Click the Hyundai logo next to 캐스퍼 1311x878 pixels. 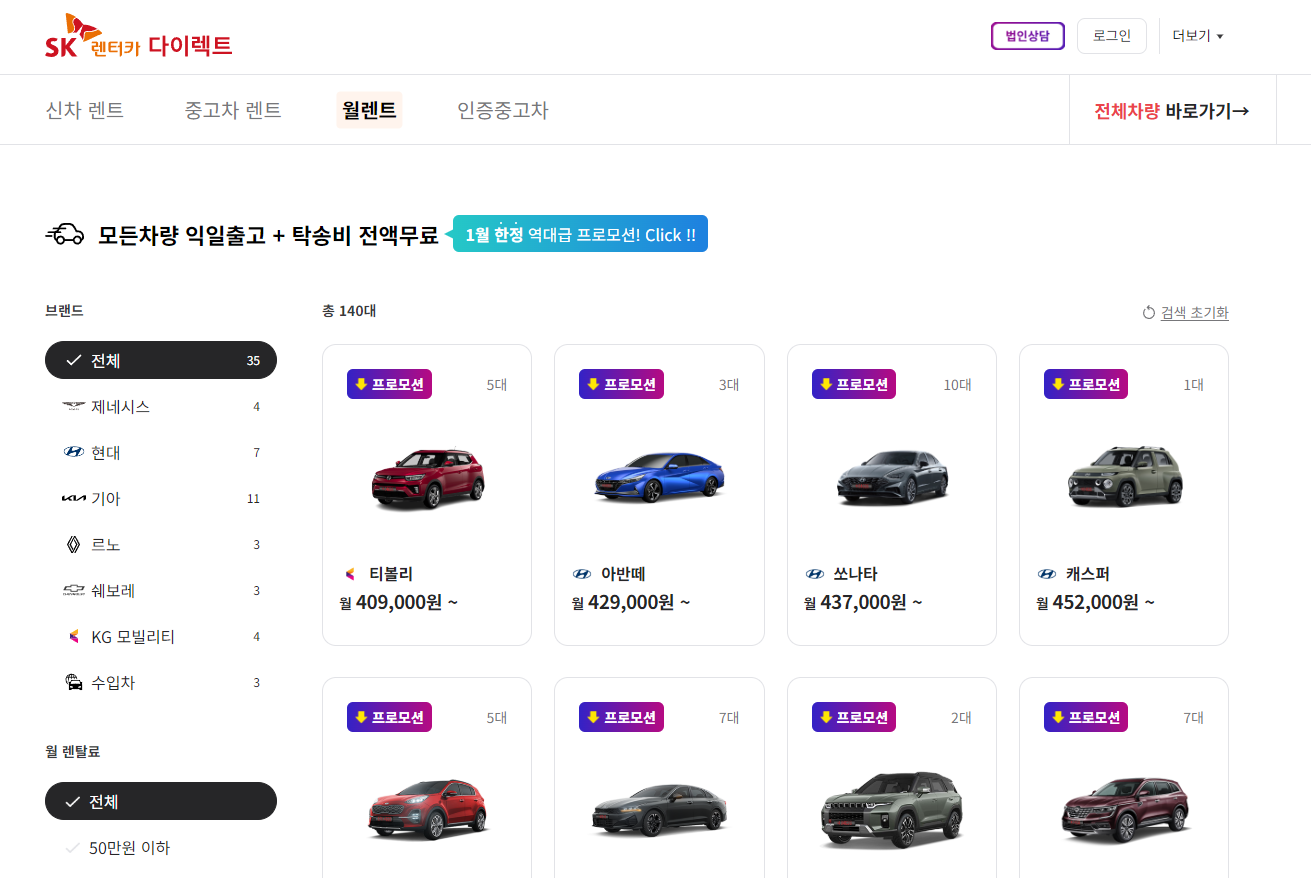pos(1047,574)
